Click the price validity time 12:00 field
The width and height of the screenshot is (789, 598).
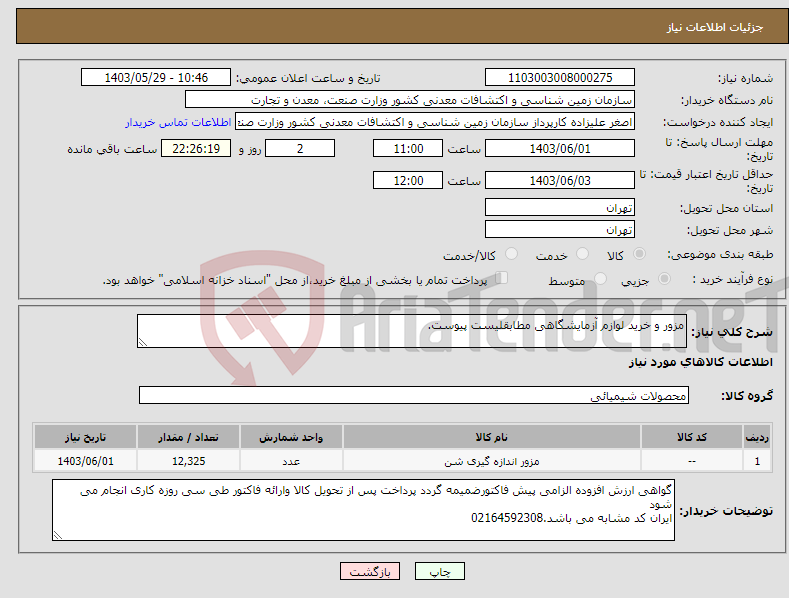point(408,180)
